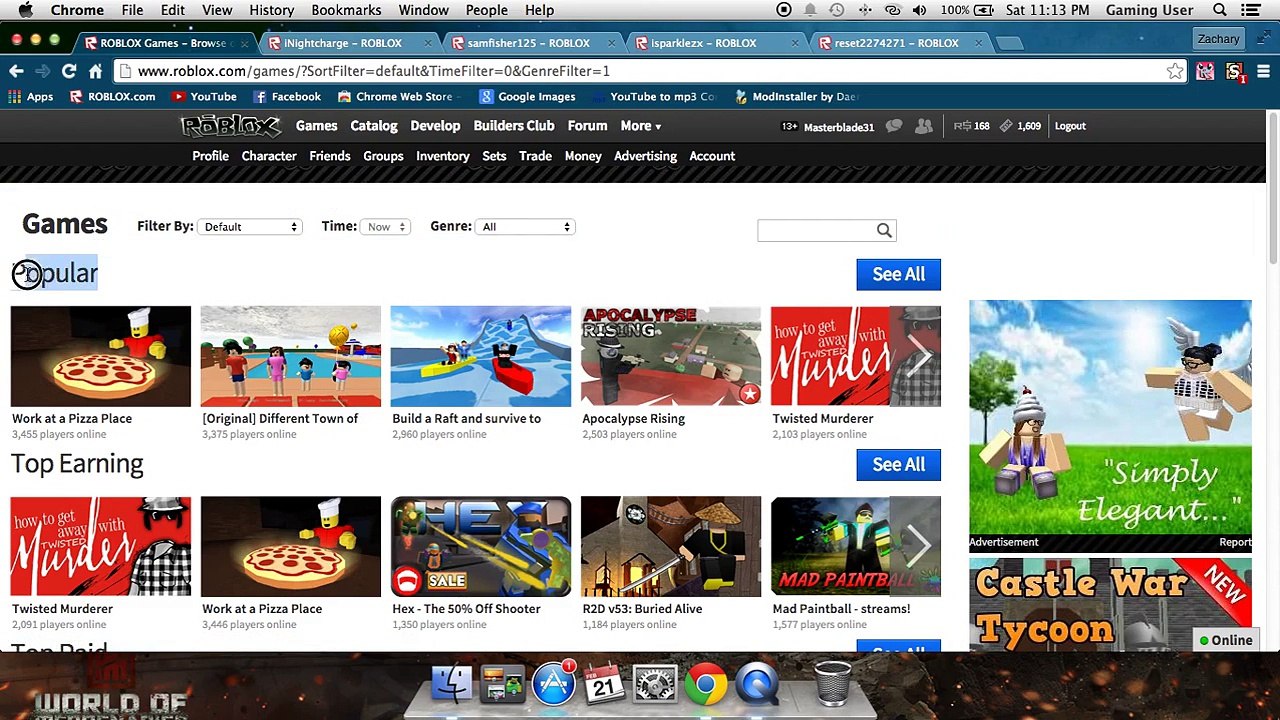Expand the More menu in Roblox navigation
Screen dimensions: 1280x720
click(x=641, y=126)
